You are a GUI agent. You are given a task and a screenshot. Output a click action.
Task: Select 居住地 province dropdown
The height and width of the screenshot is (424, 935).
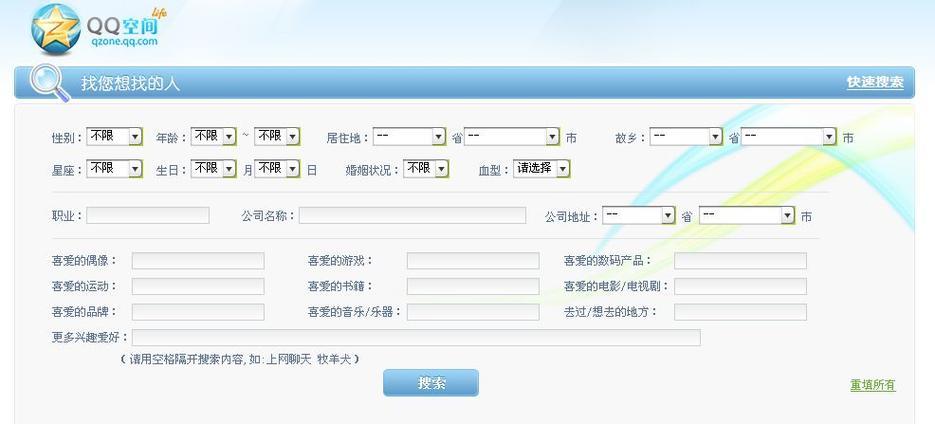[410, 137]
